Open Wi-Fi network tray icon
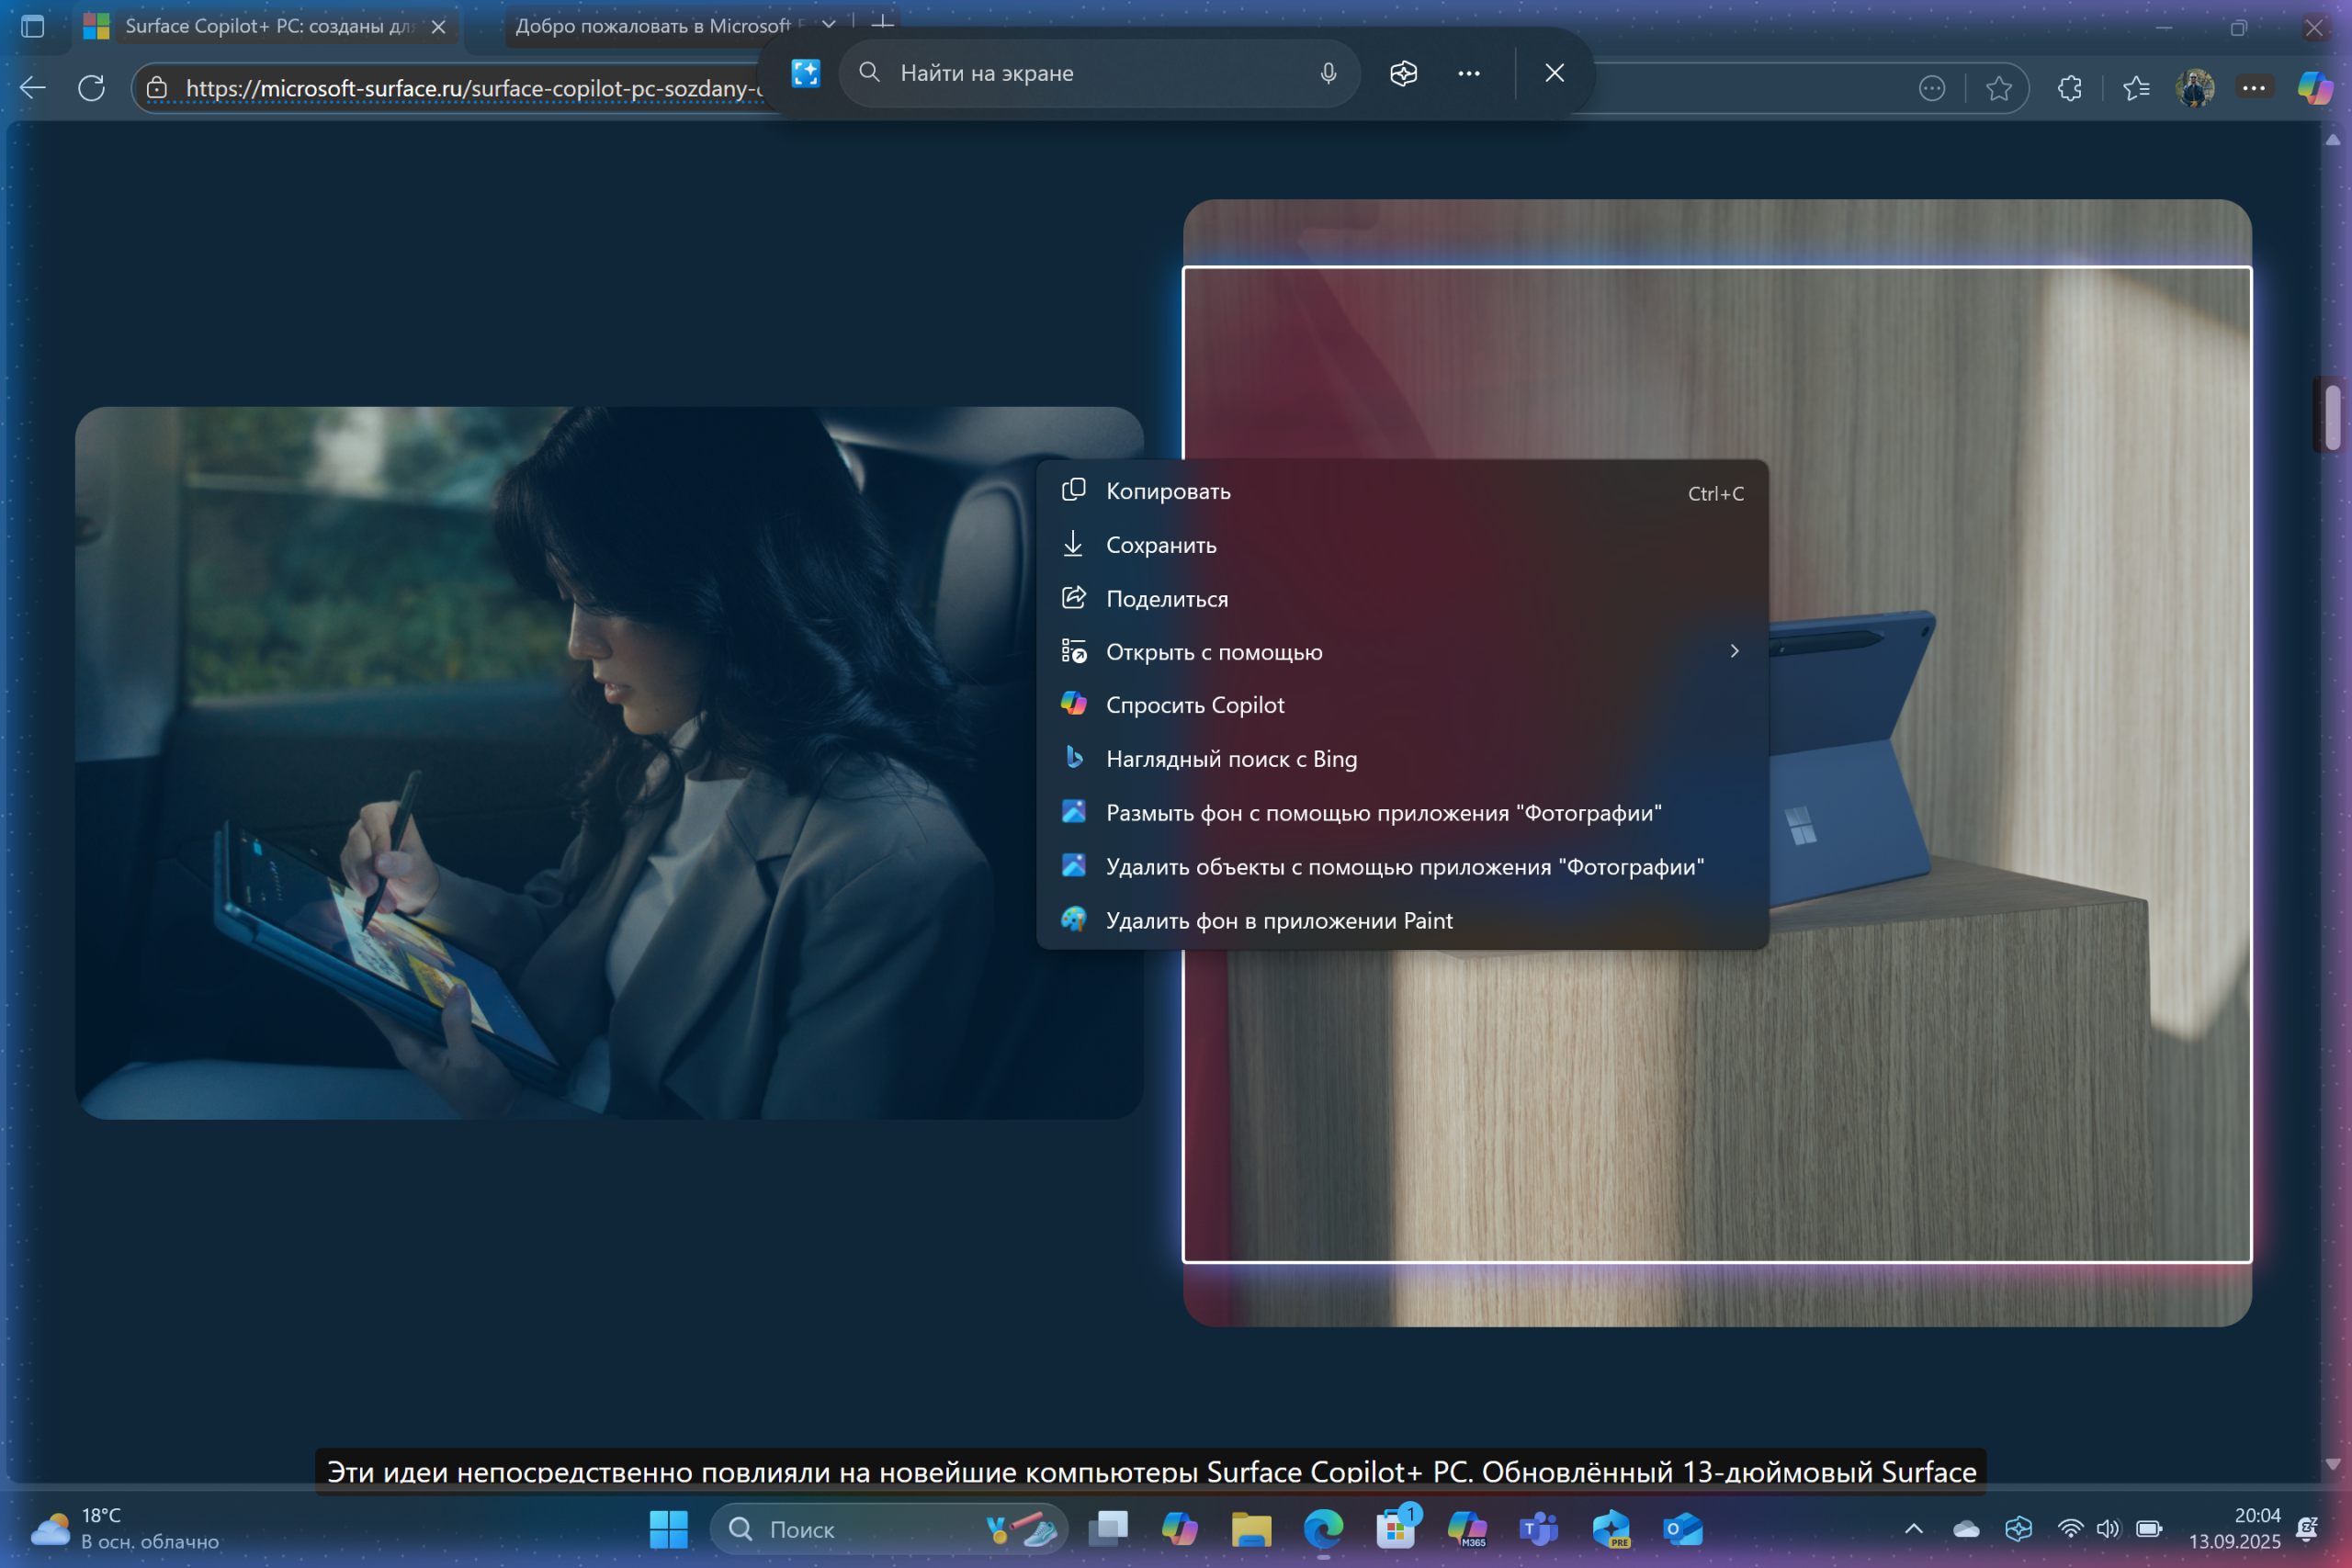Screen dimensions: 2352x1568 [x=2070, y=1528]
